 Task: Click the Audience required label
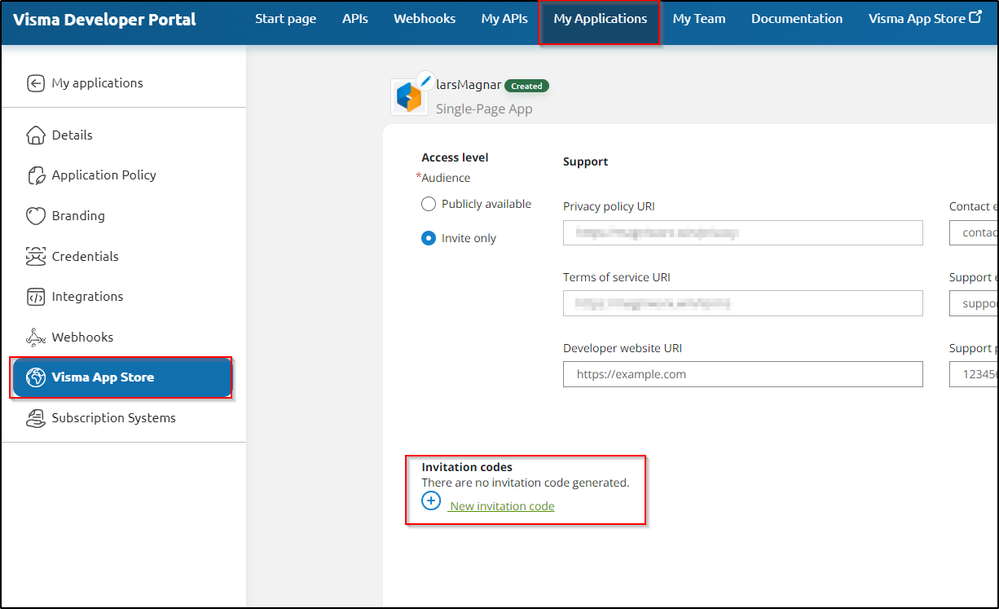click(x=443, y=178)
